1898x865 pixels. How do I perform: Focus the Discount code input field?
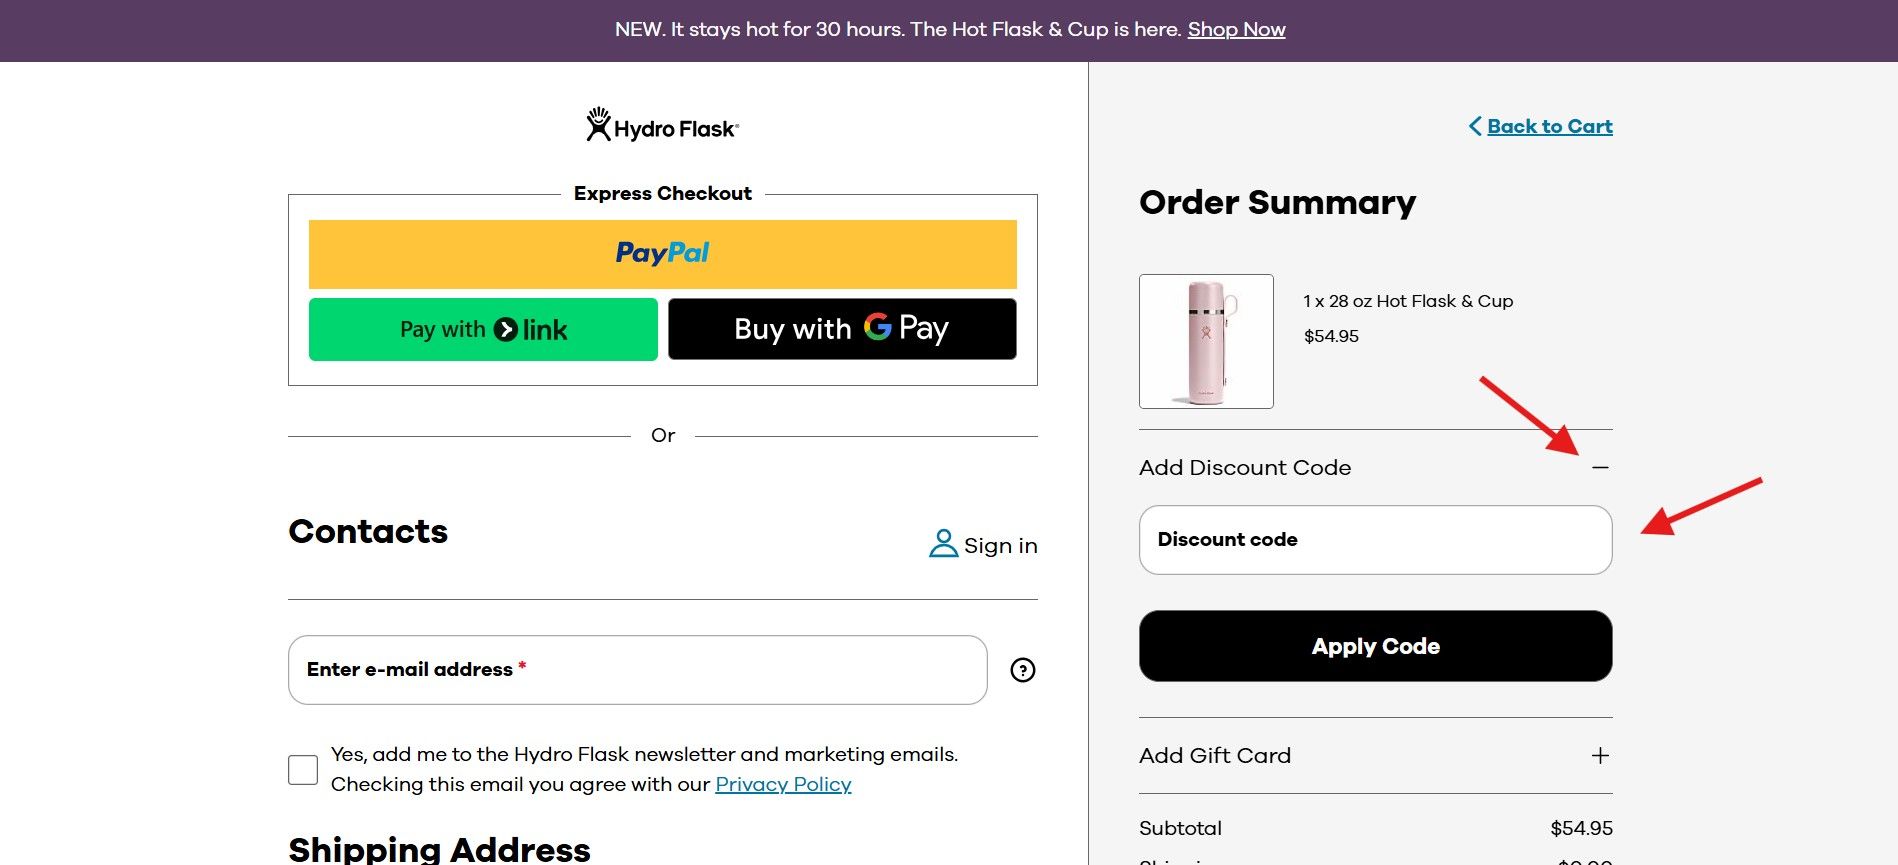point(1375,540)
